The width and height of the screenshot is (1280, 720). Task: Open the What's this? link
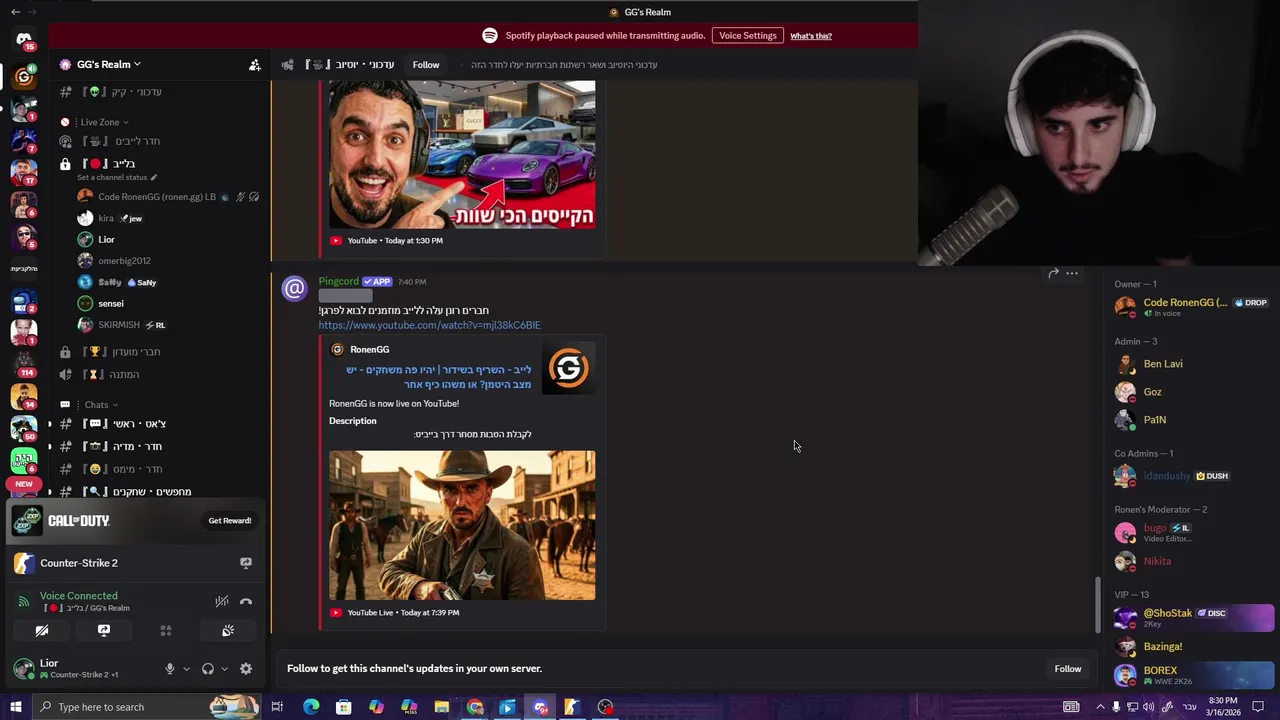(811, 36)
